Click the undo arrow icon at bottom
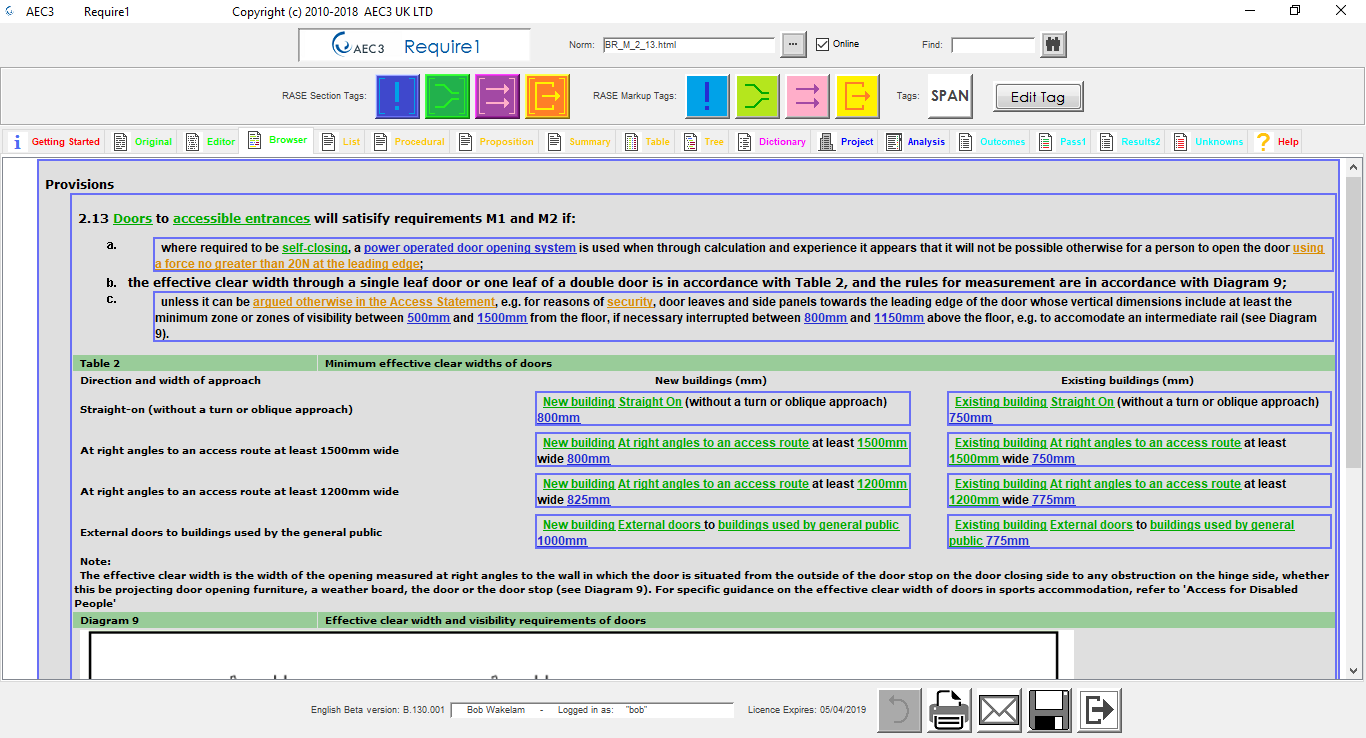1366x738 pixels. [899, 711]
